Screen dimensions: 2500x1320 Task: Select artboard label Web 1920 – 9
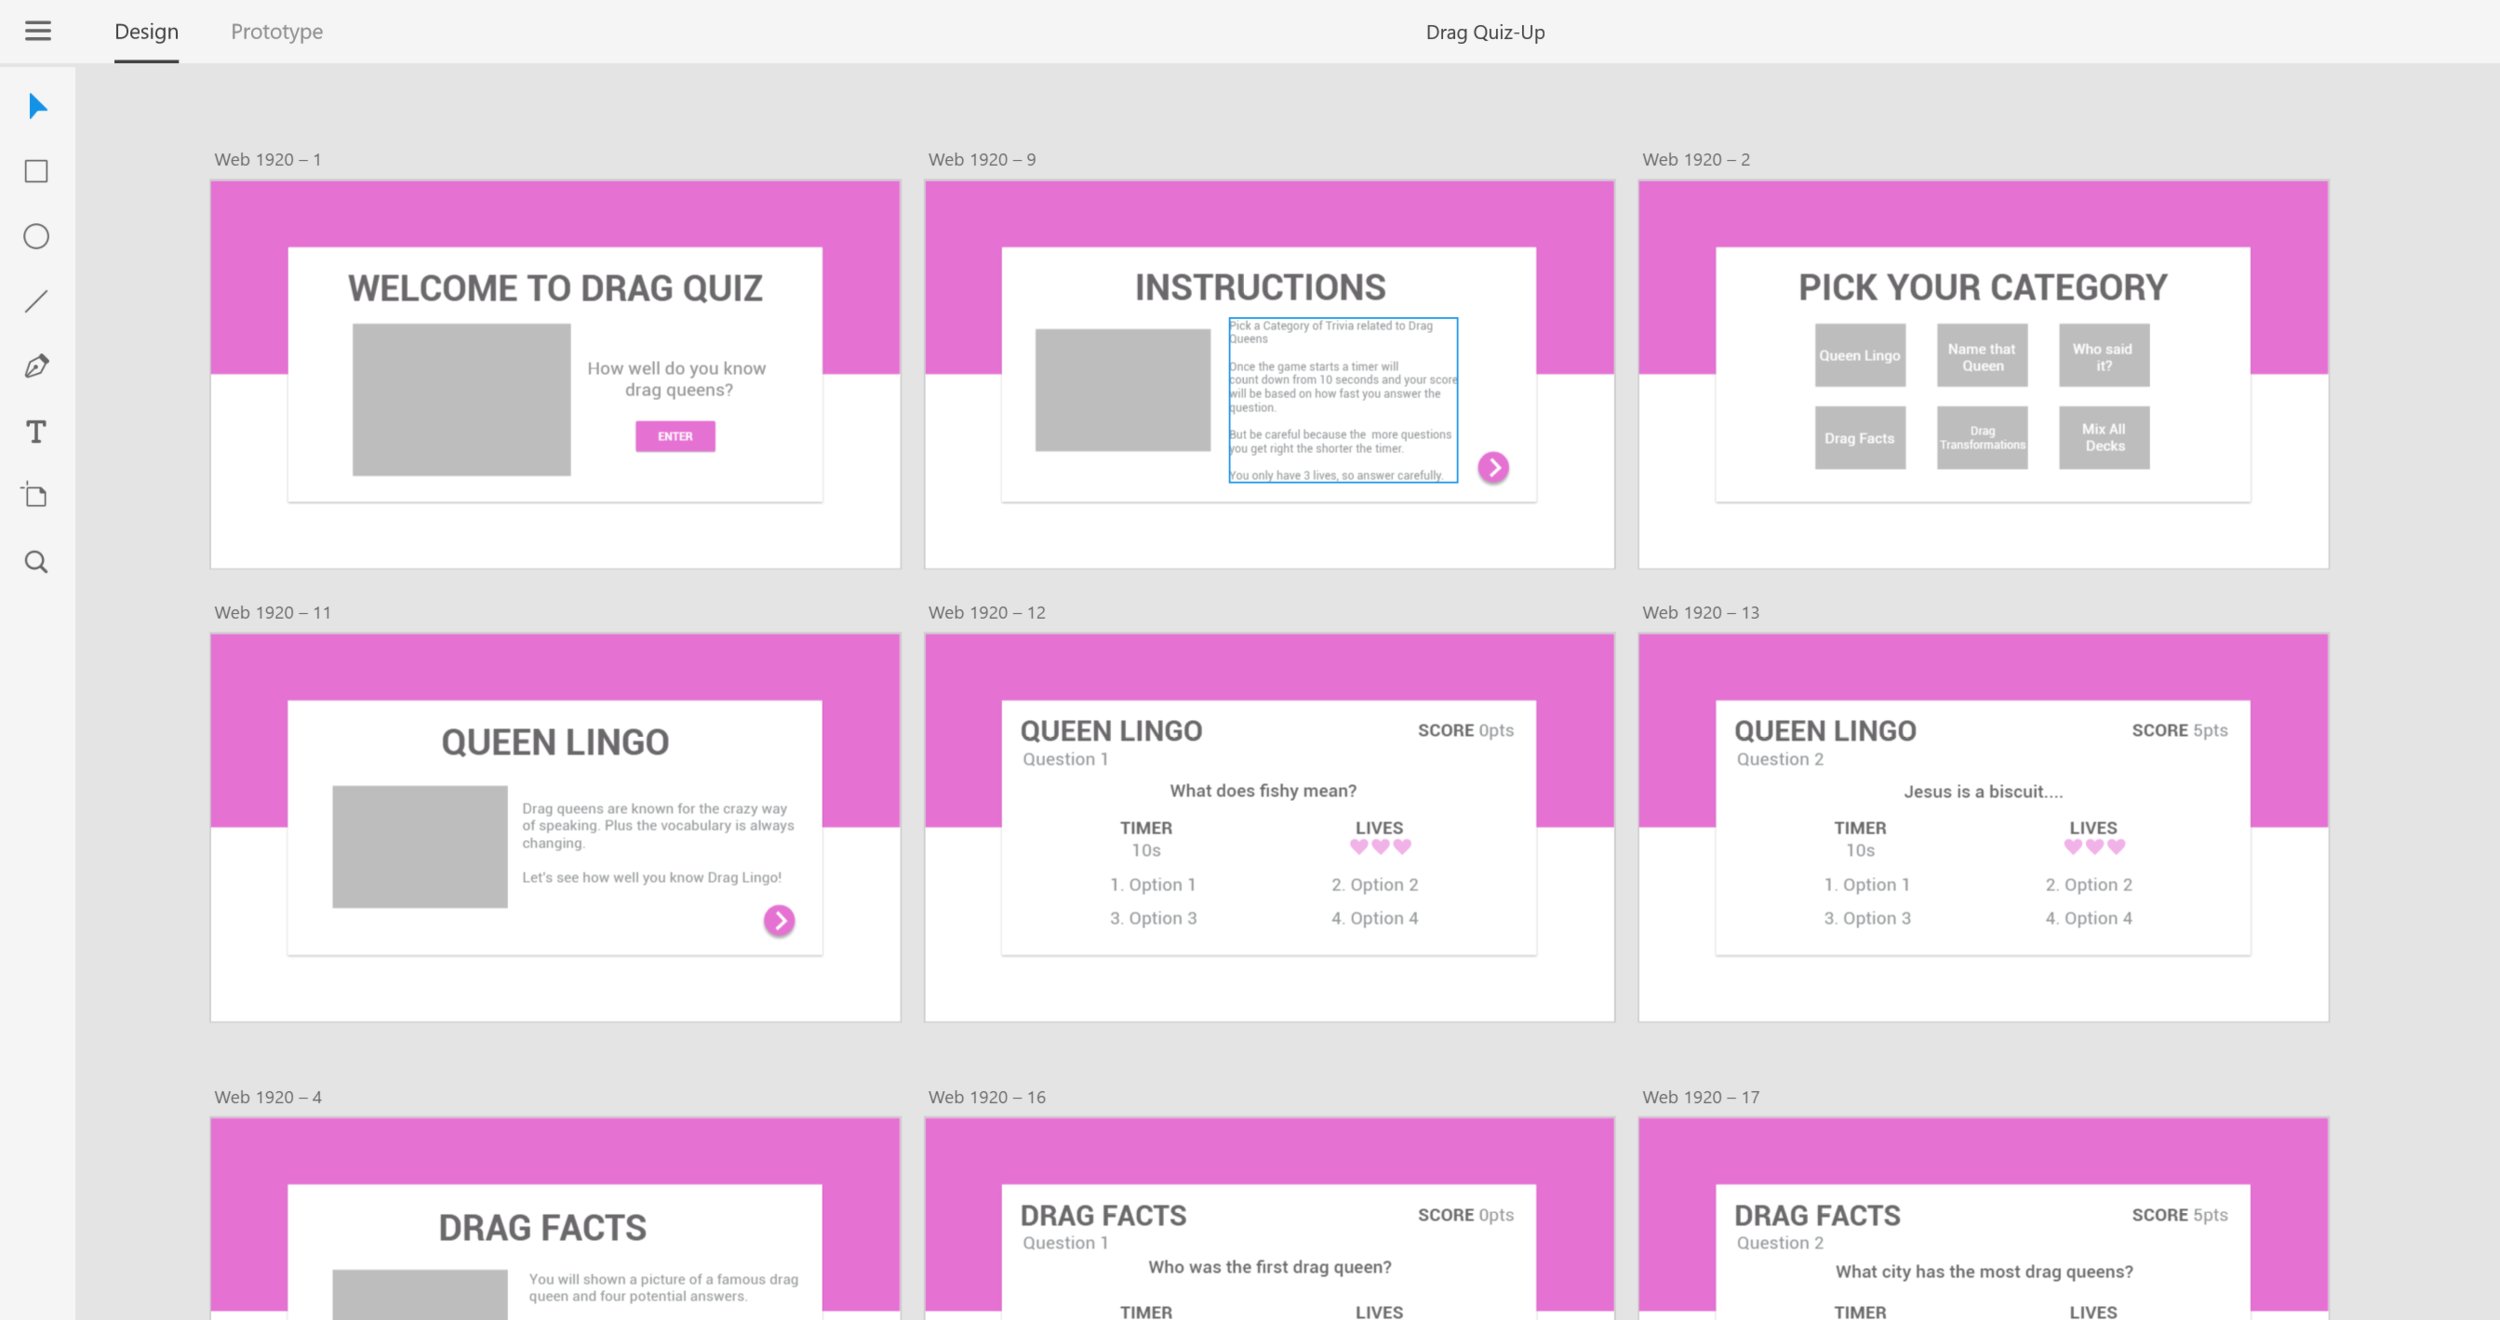tap(981, 160)
